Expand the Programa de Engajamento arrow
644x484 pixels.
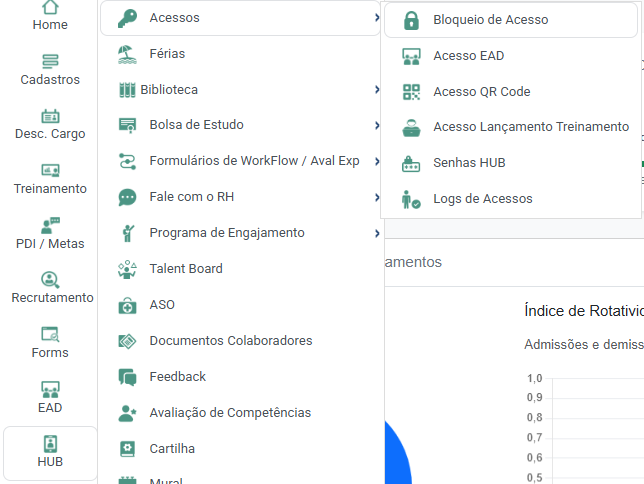376,233
